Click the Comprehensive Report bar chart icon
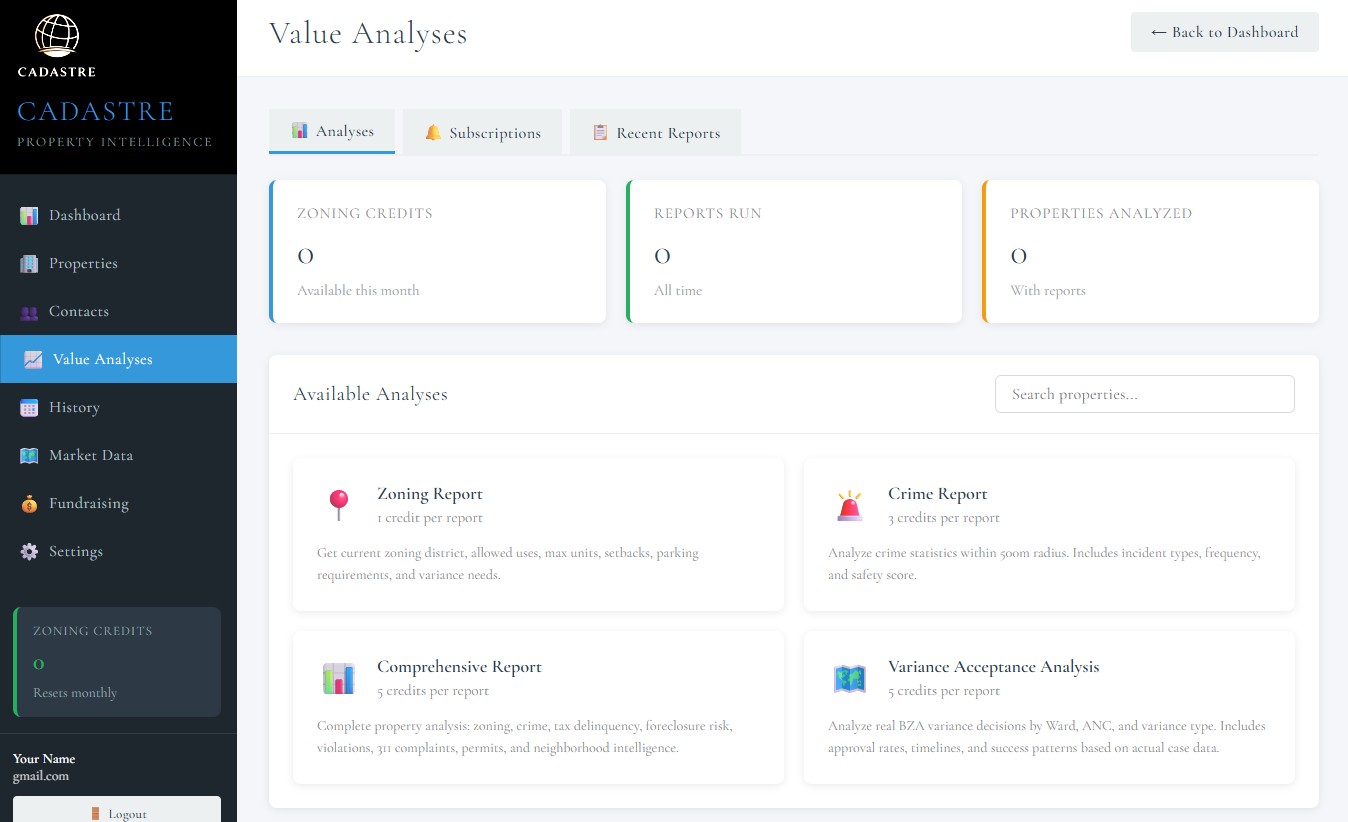 tap(339, 678)
